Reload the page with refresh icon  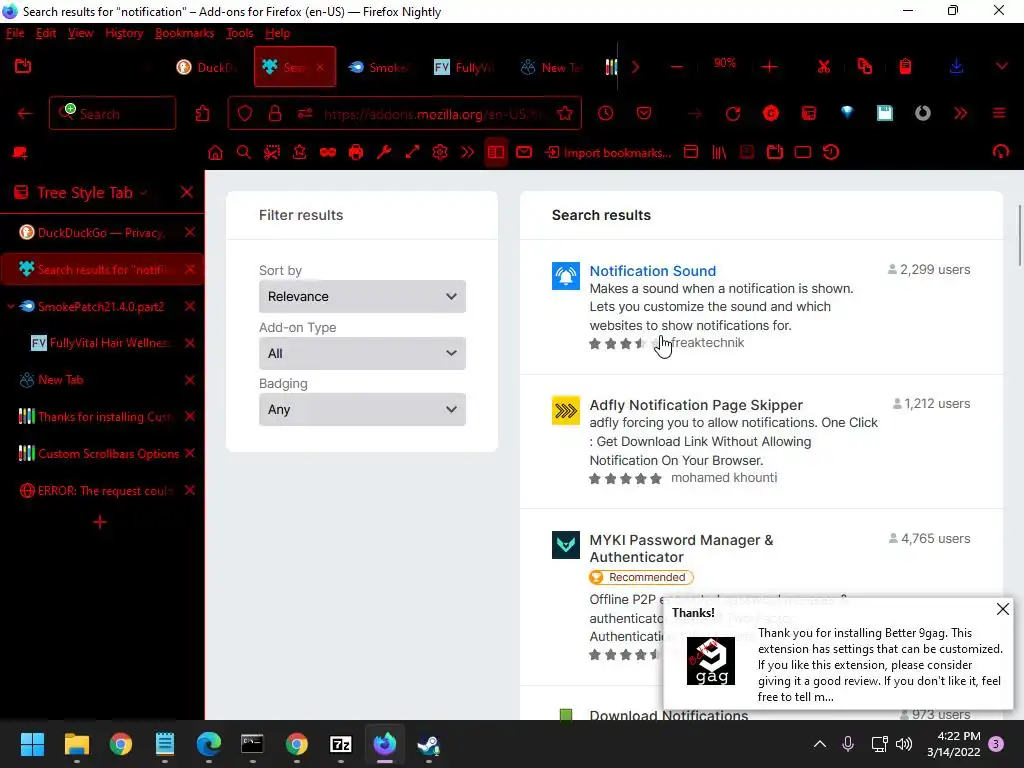[733, 114]
